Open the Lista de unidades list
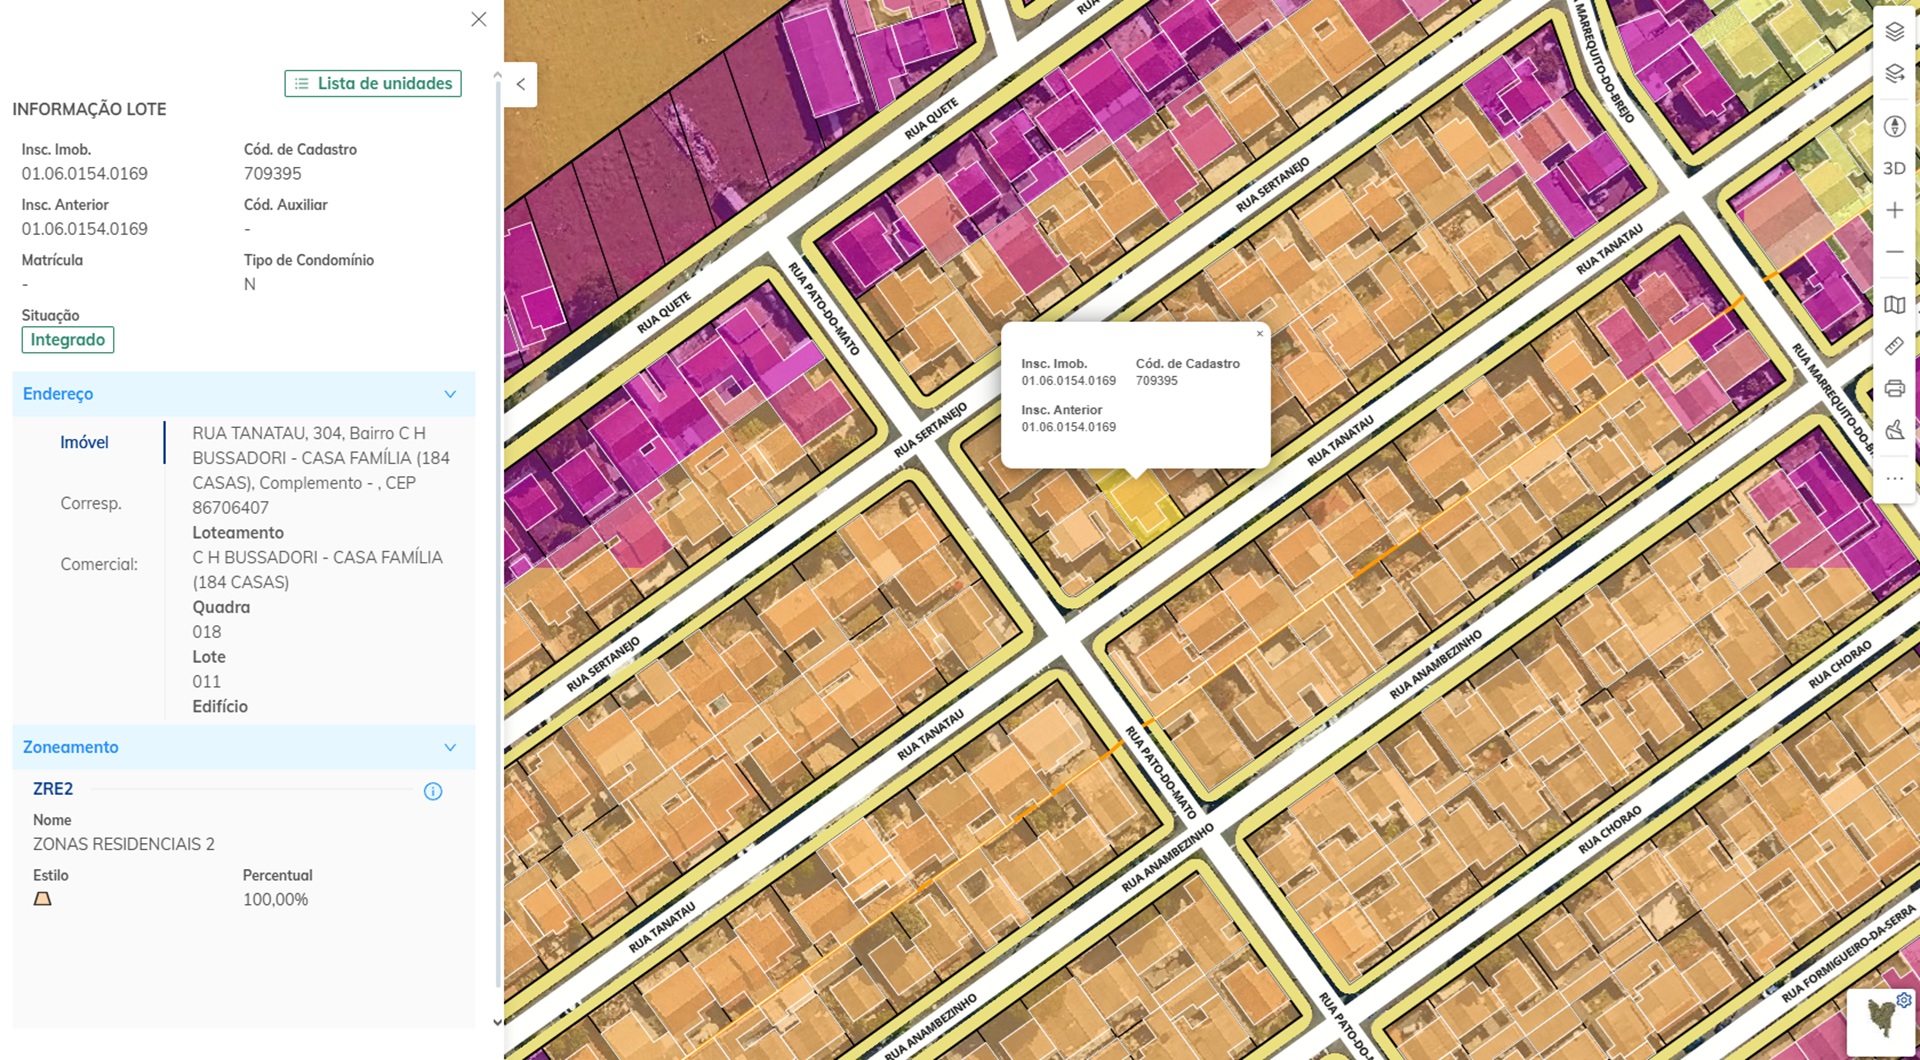 tap(373, 83)
